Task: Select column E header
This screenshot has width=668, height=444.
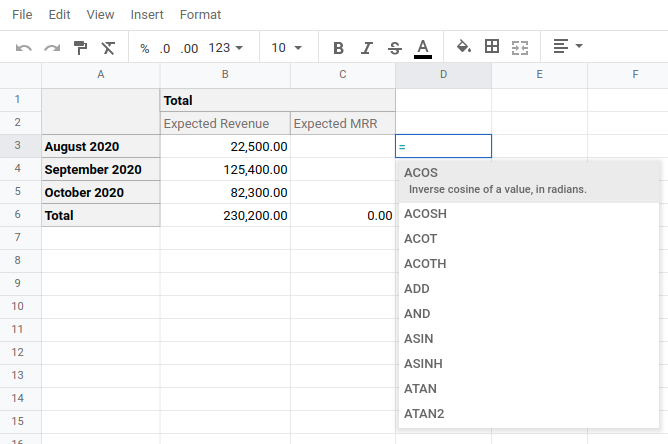Action: [539, 75]
